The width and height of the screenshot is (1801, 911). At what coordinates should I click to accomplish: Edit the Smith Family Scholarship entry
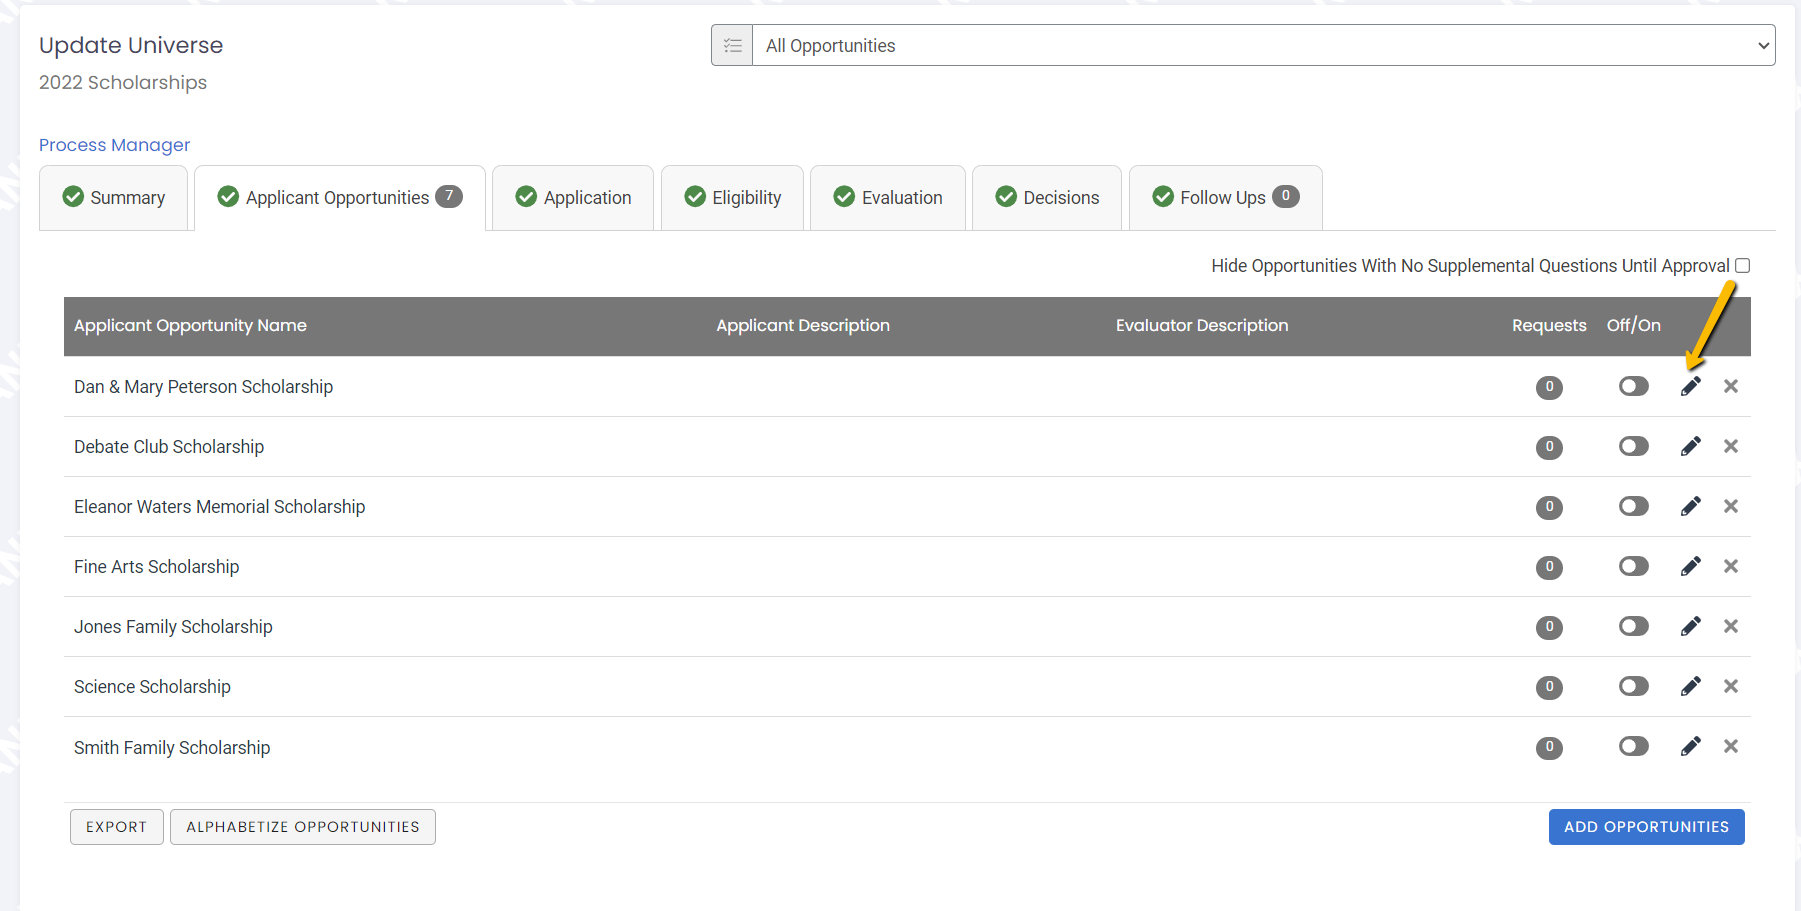pyautogui.click(x=1690, y=746)
